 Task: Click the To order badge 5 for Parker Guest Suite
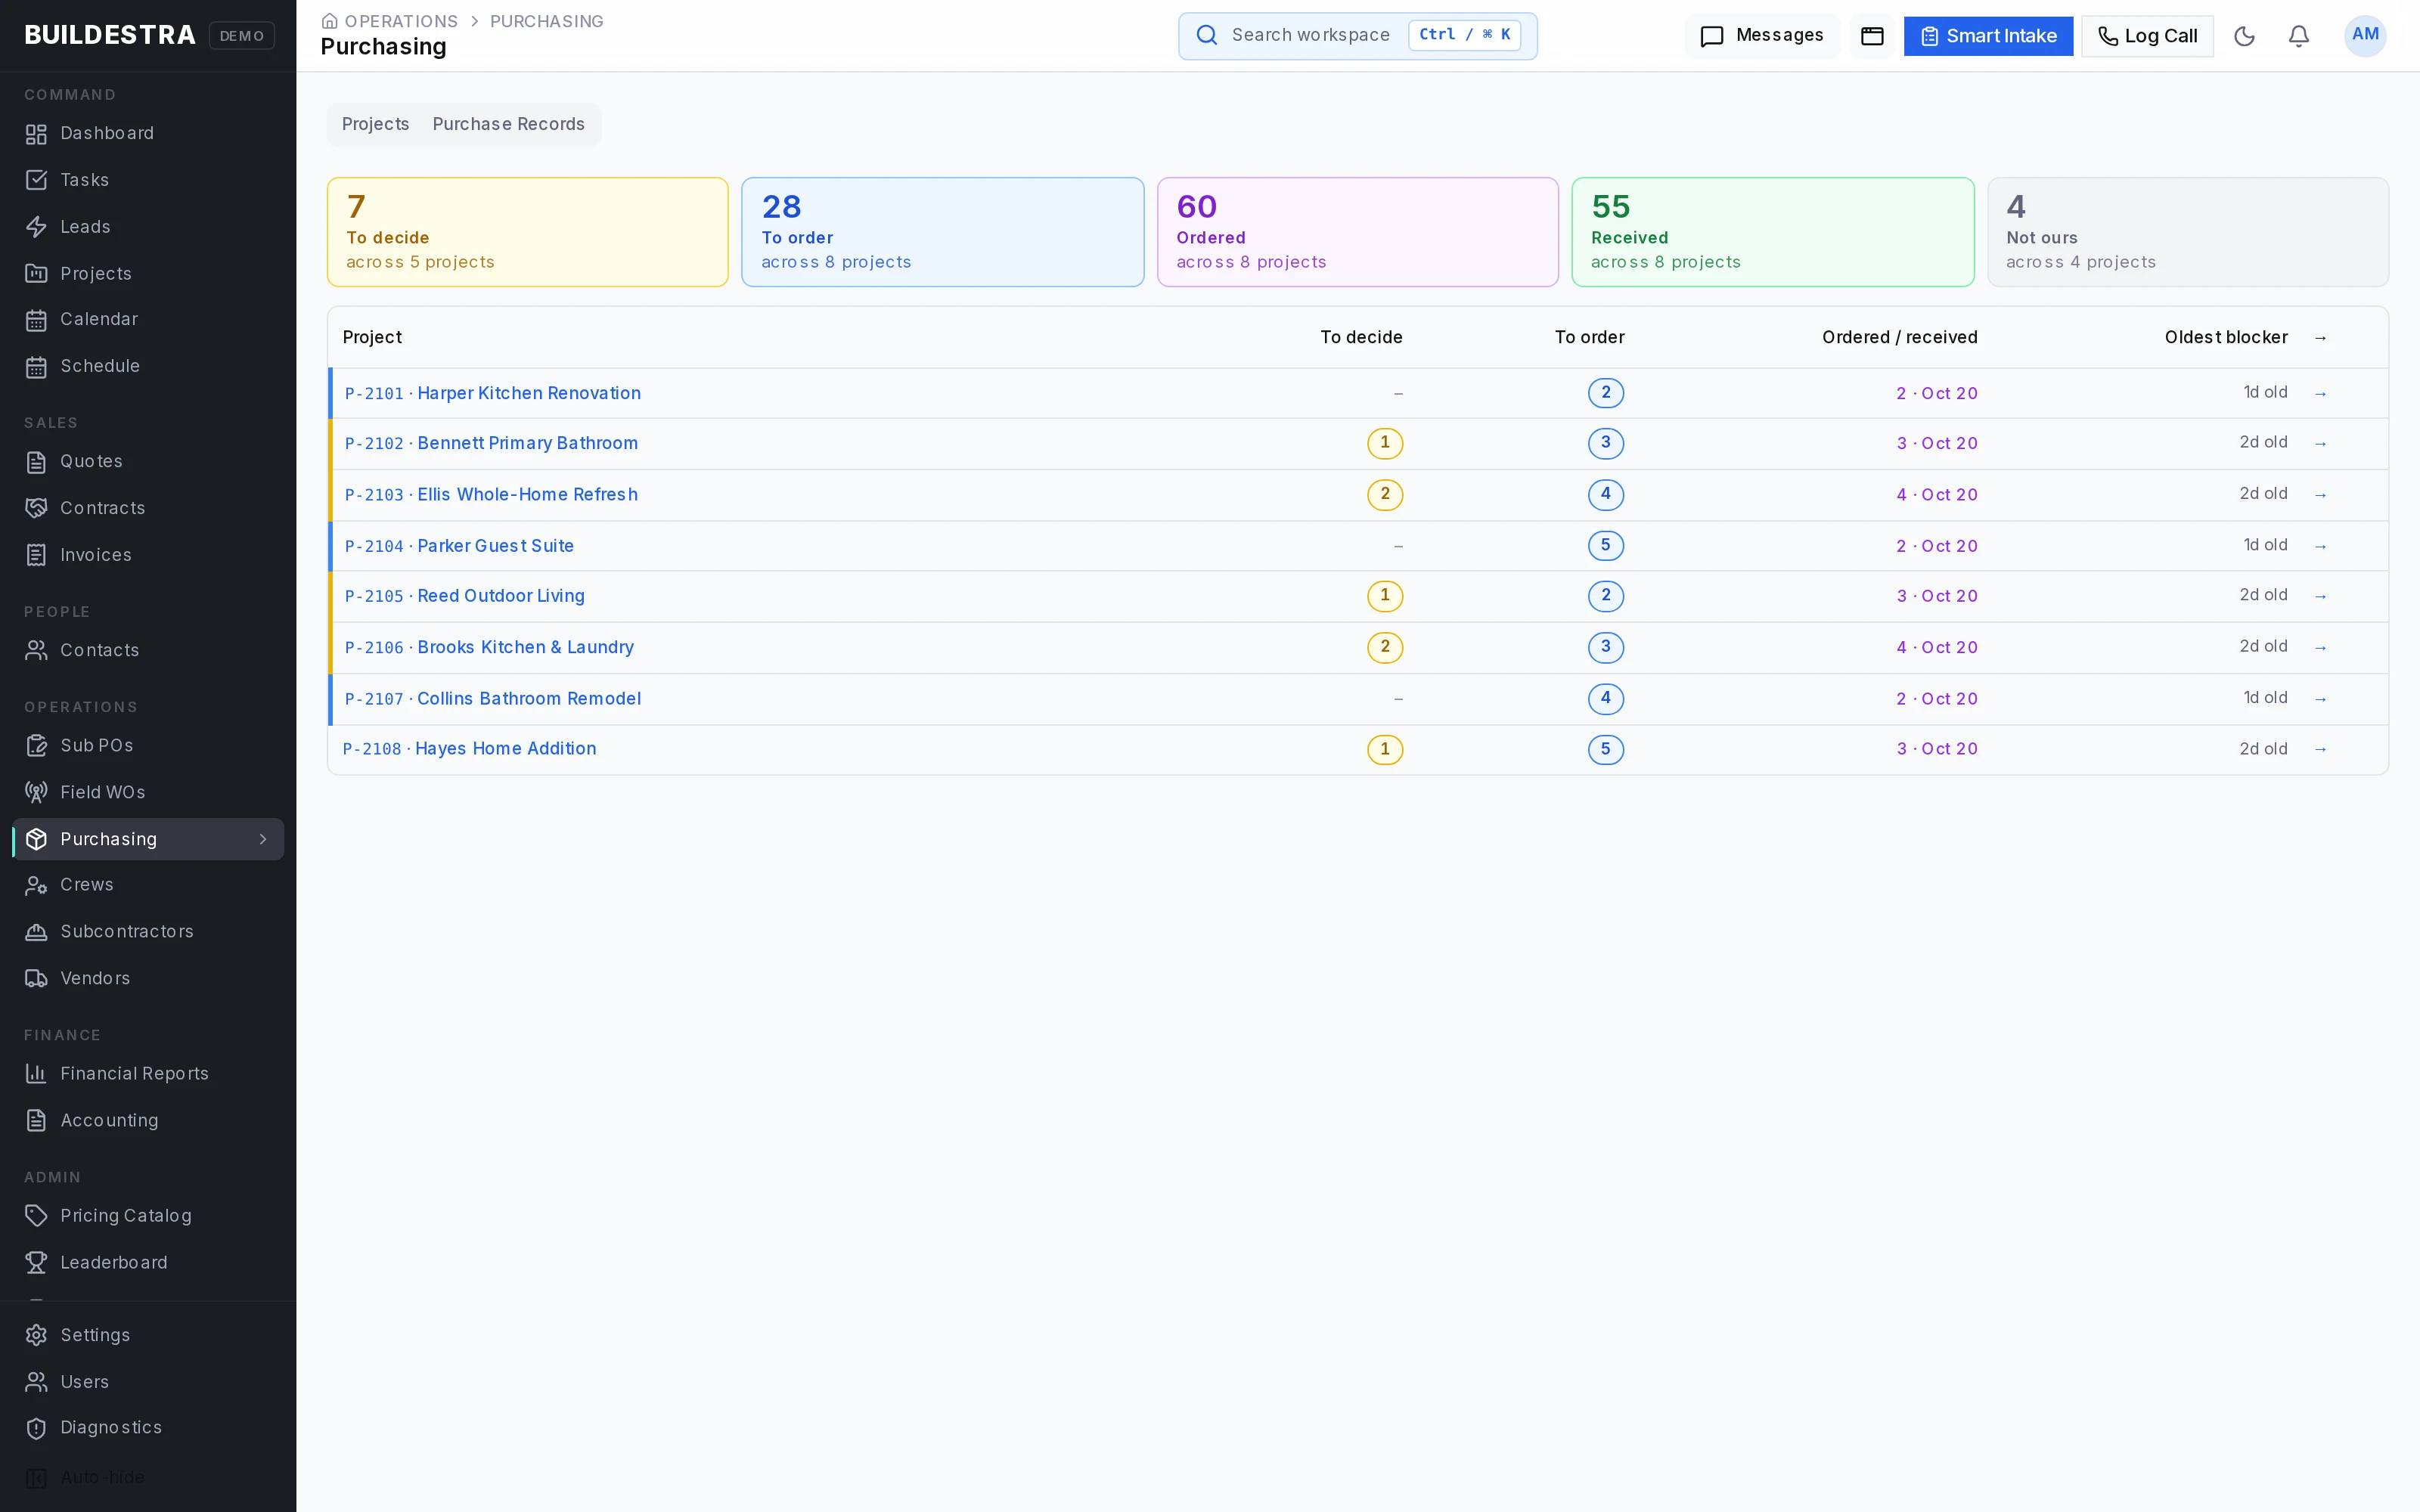click(x=1605, y=546)
